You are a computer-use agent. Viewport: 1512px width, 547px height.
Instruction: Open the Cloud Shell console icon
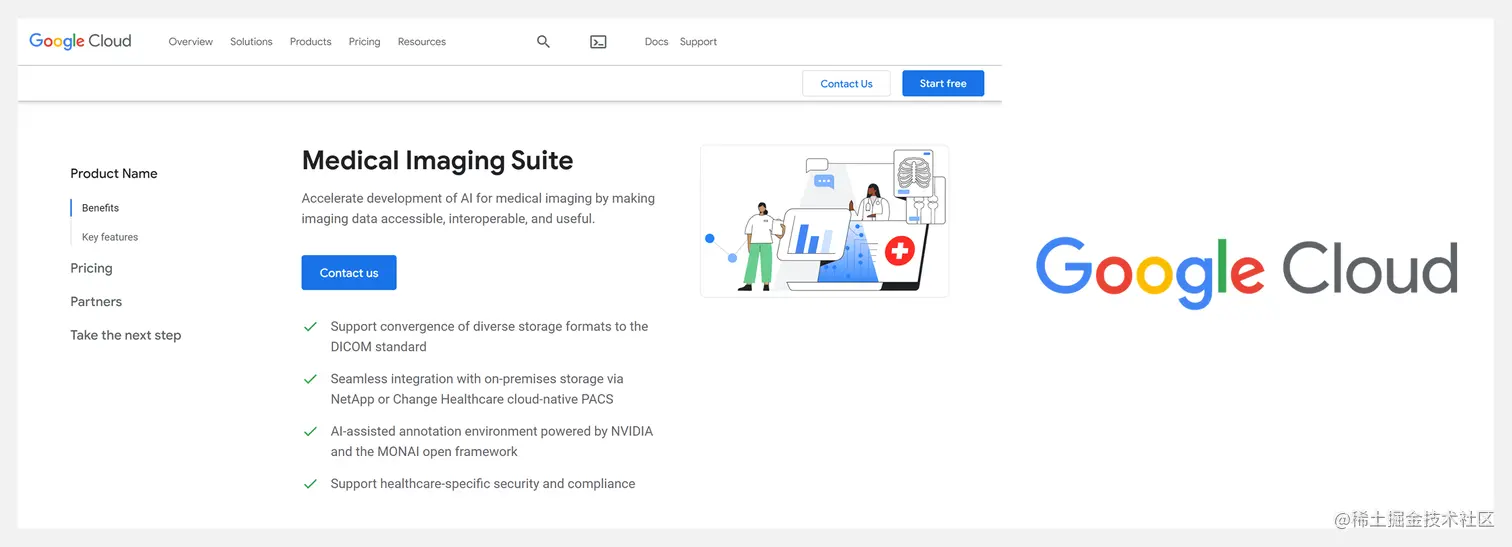click(x=598, y=42)
